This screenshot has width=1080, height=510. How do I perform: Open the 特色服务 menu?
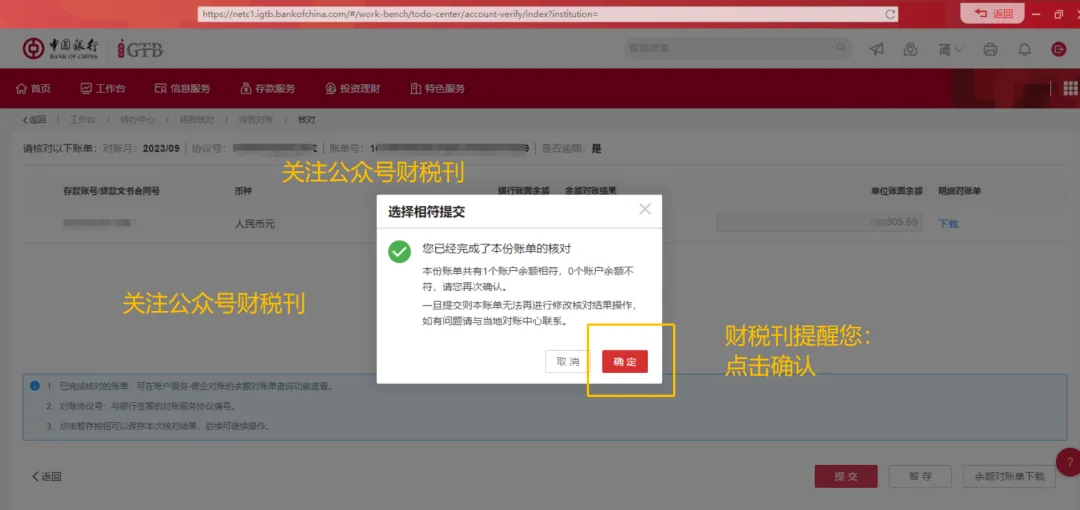(437, 88)
